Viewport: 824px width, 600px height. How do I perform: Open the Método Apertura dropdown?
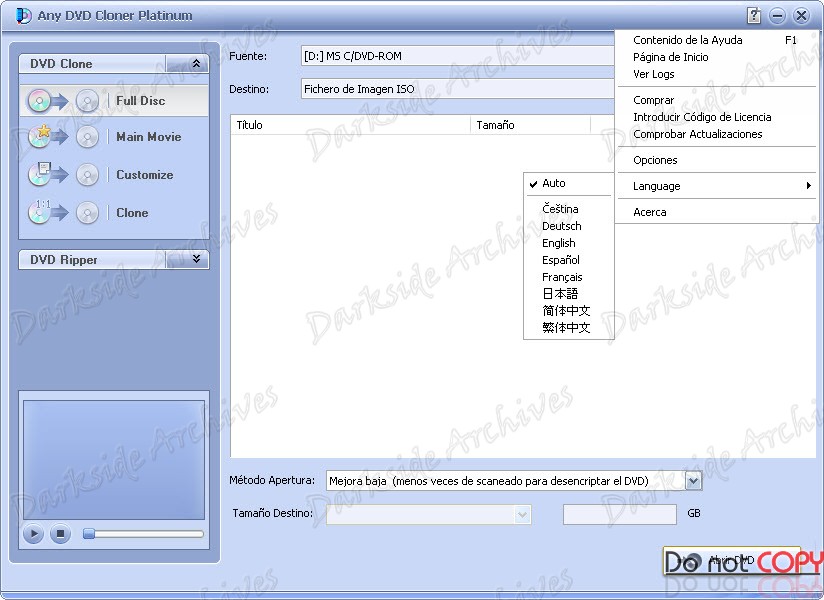[x=693, y=480]
